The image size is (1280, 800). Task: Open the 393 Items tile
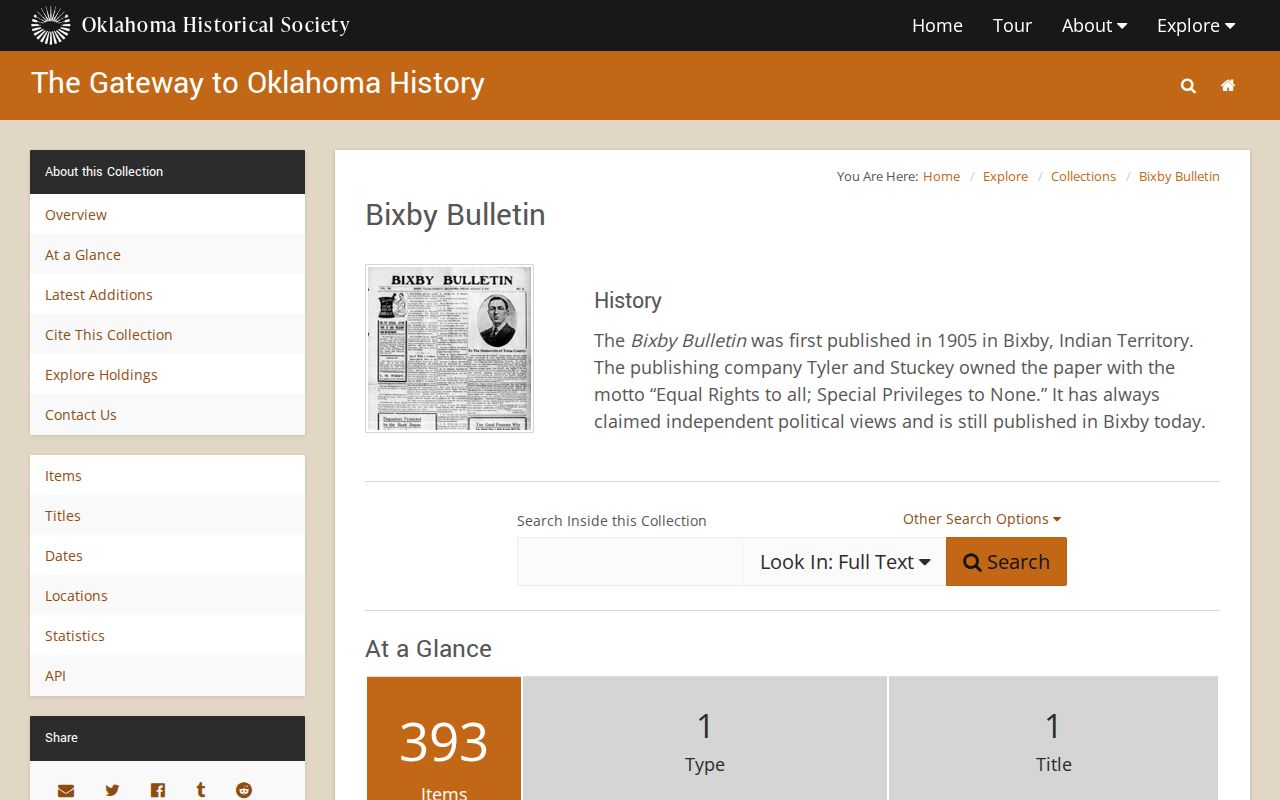tap(444, 738)
